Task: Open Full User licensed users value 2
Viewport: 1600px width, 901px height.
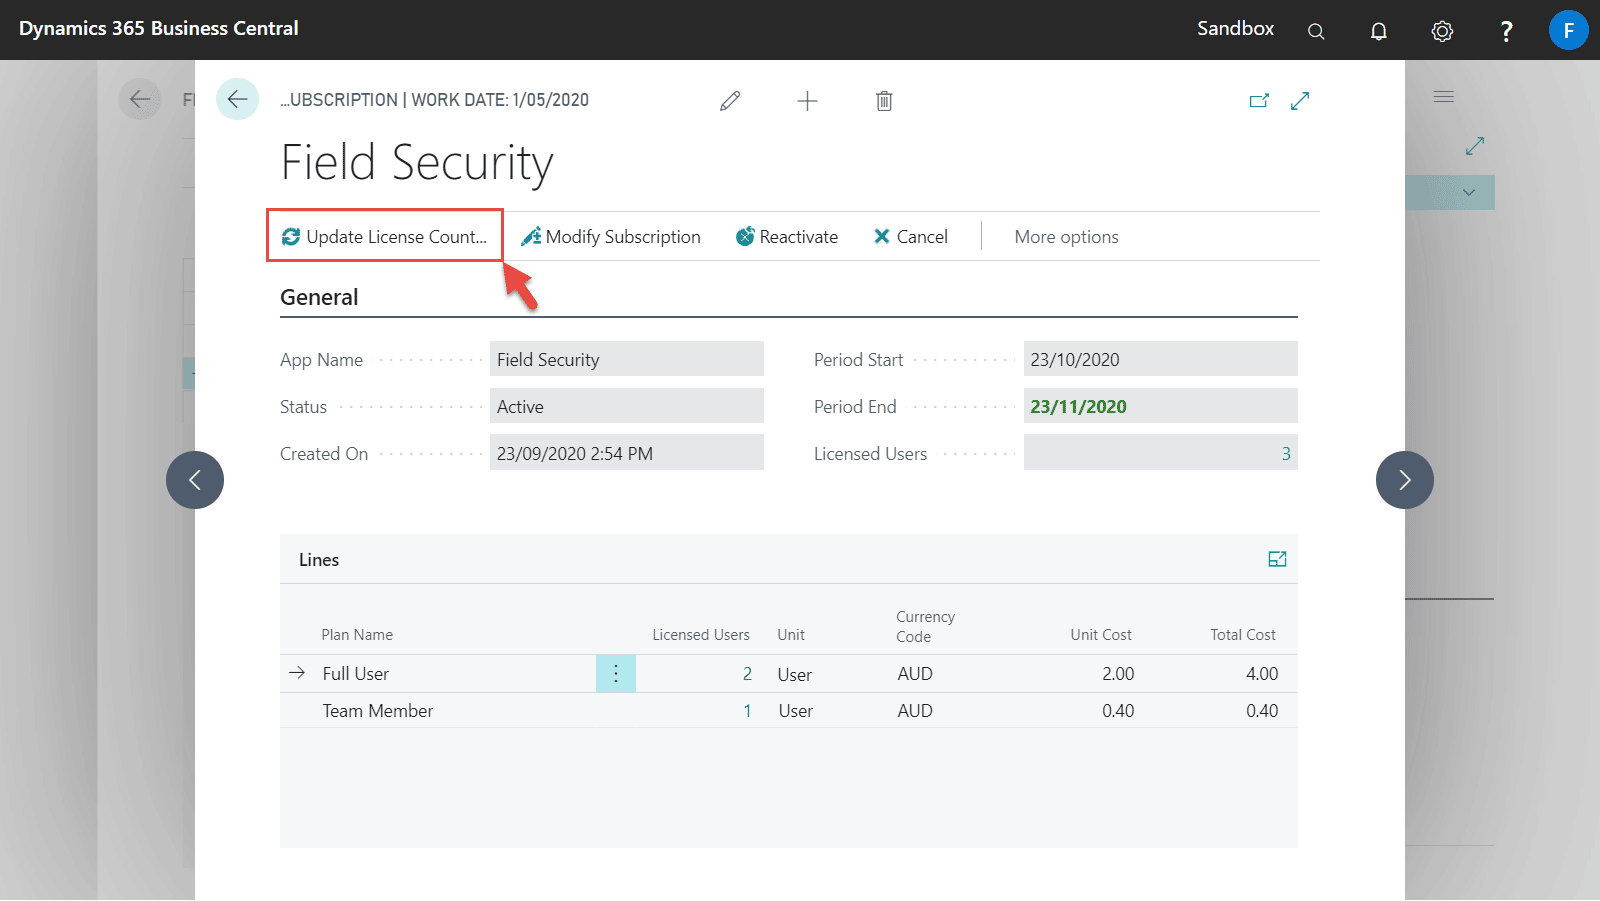Action: (x=747, y=674)
